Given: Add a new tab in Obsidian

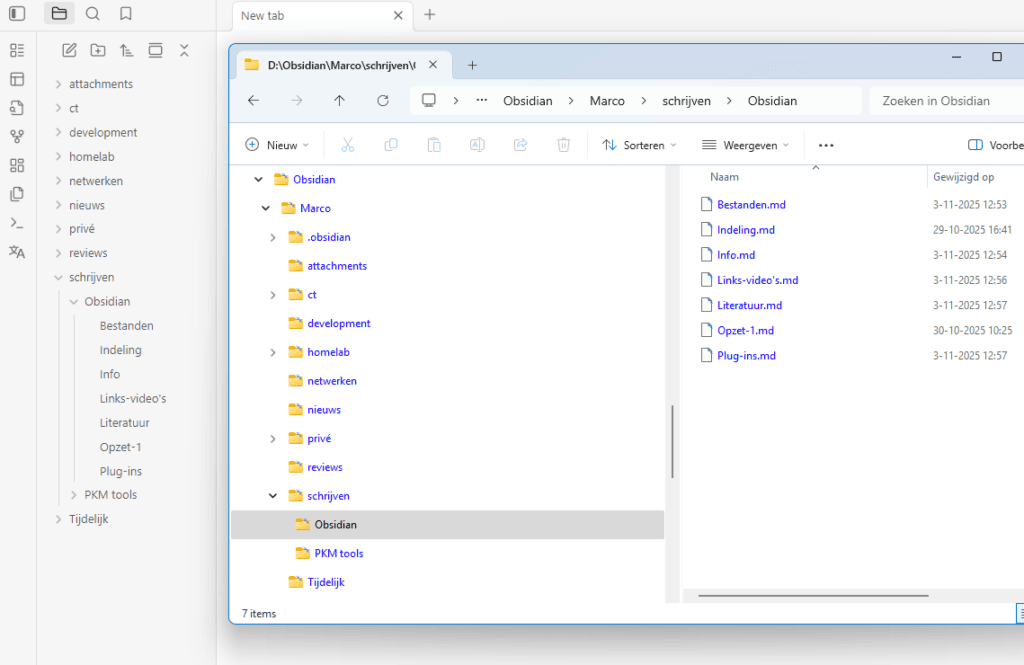Looking at the screenshot, I should click(x=430, y=14).
